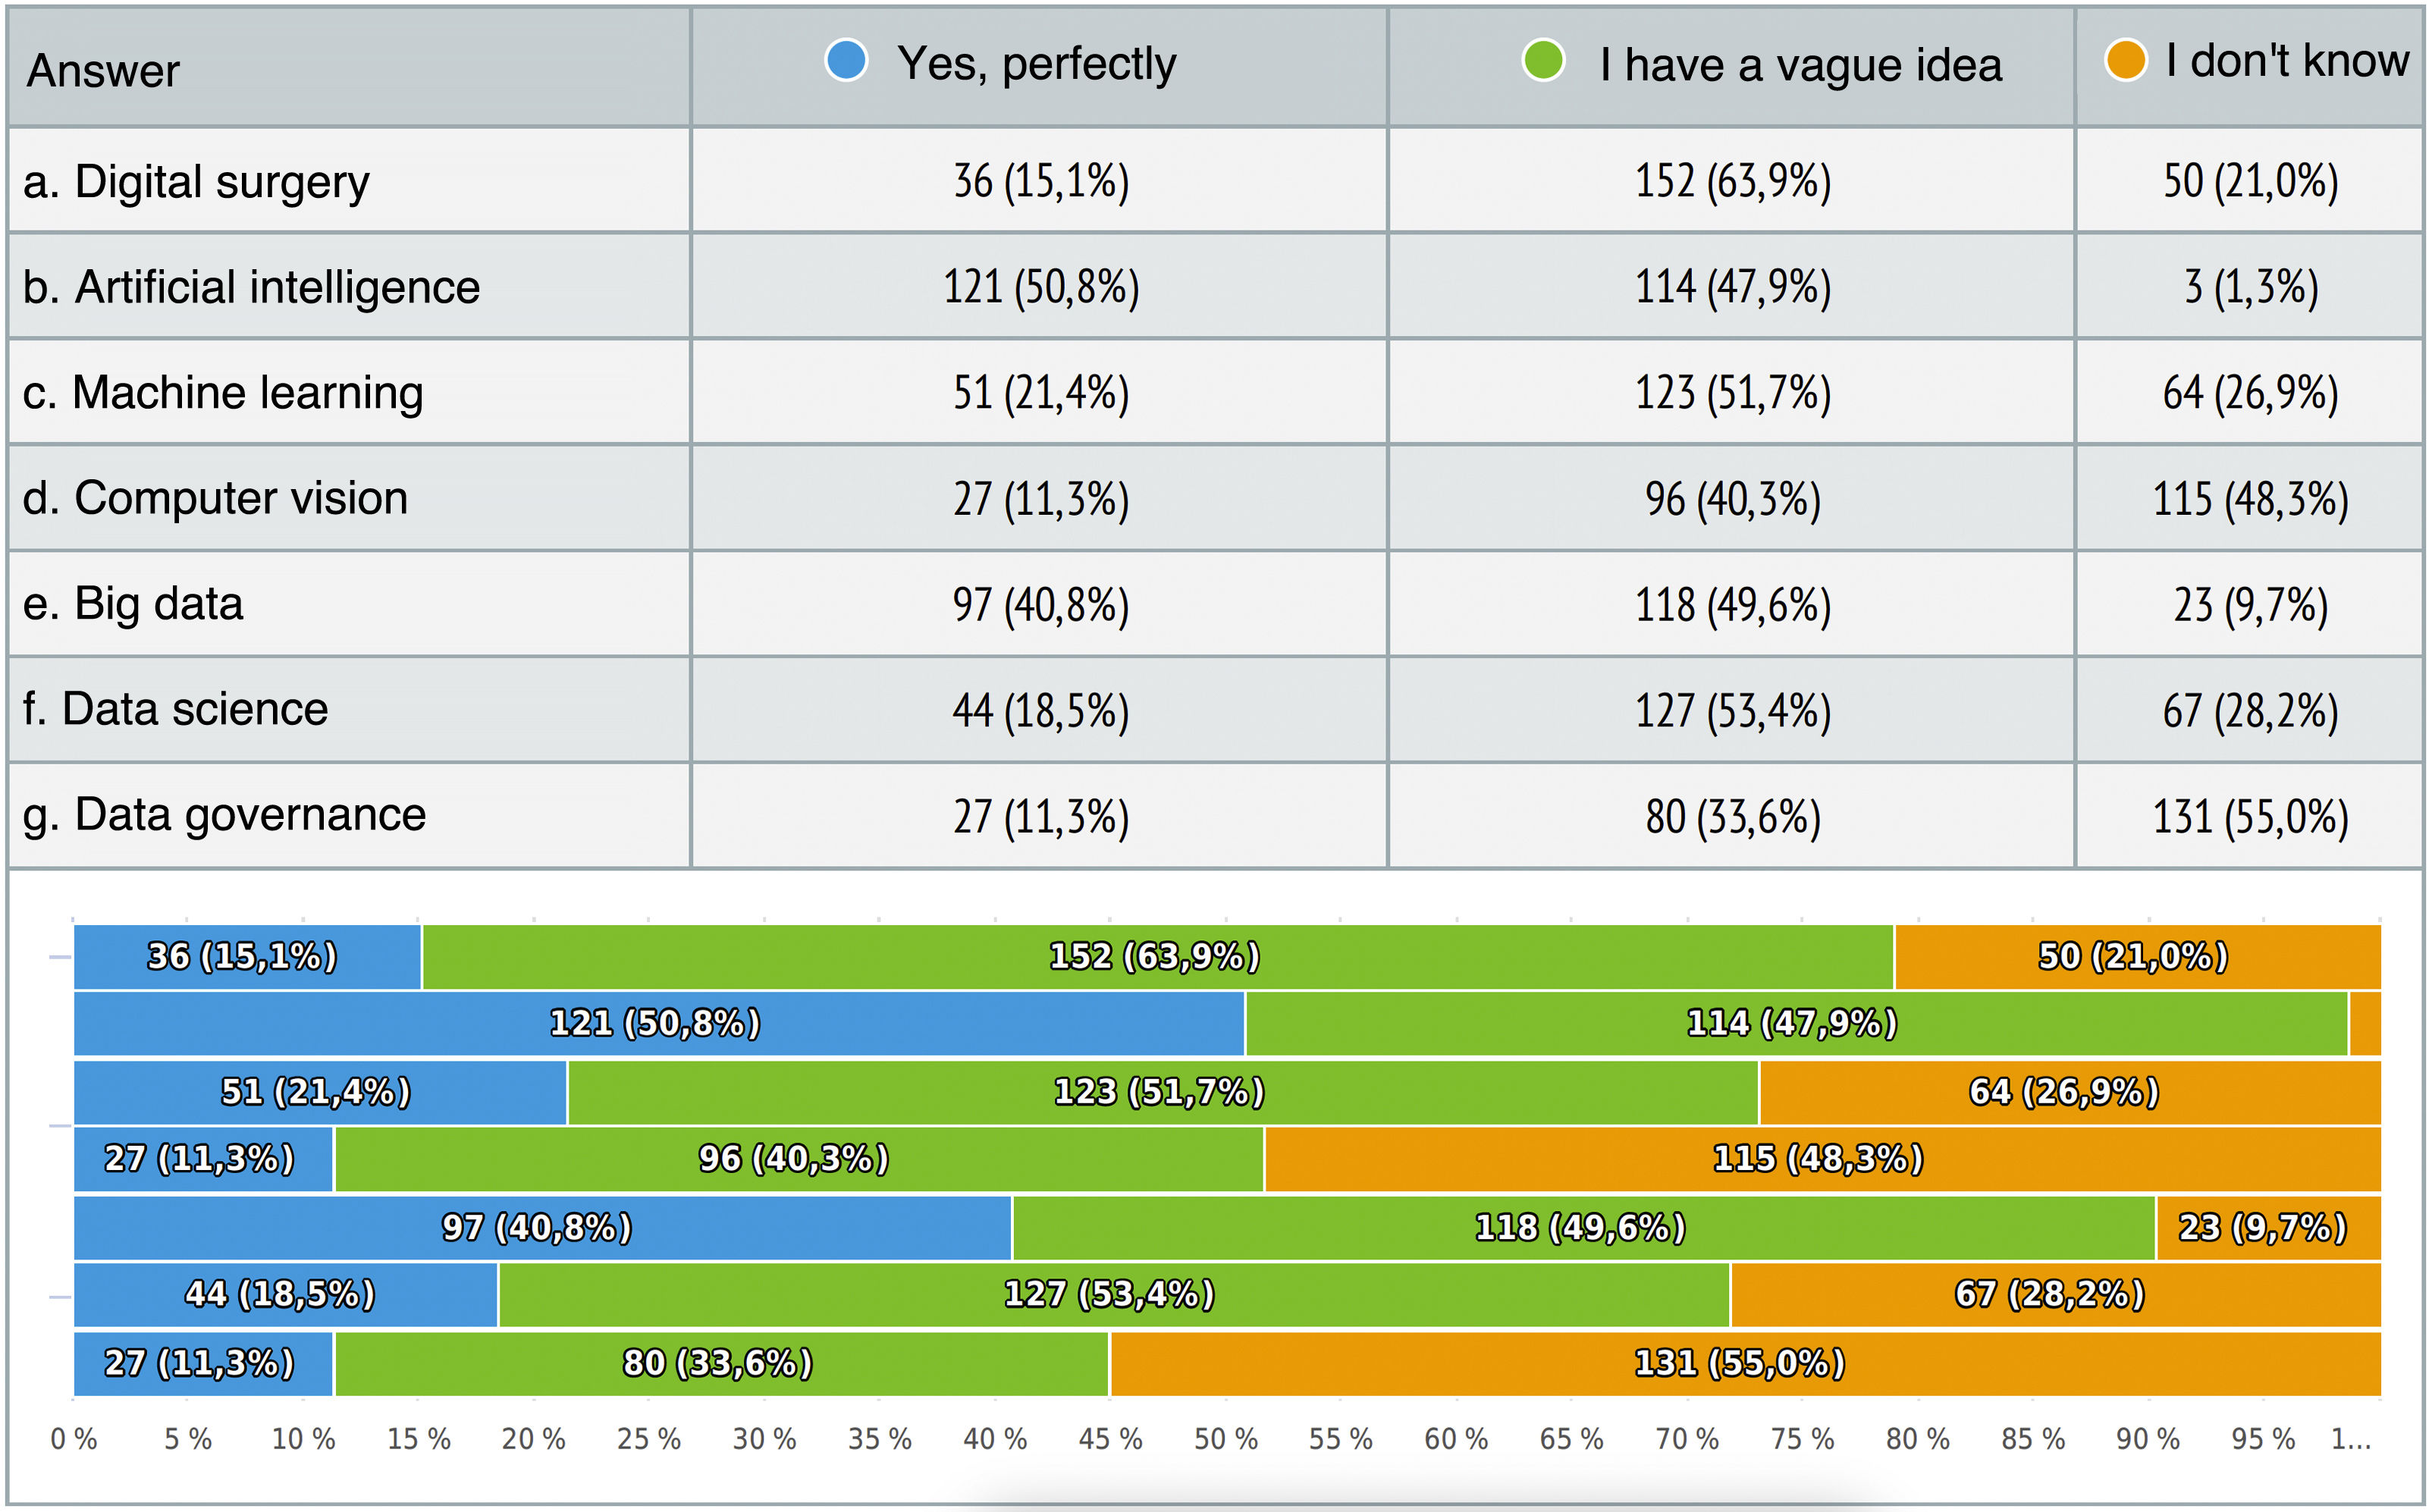Click the 3 (1,3%) table cell
This screenshot has width=2432, height=1512.
pos(2250,287)
